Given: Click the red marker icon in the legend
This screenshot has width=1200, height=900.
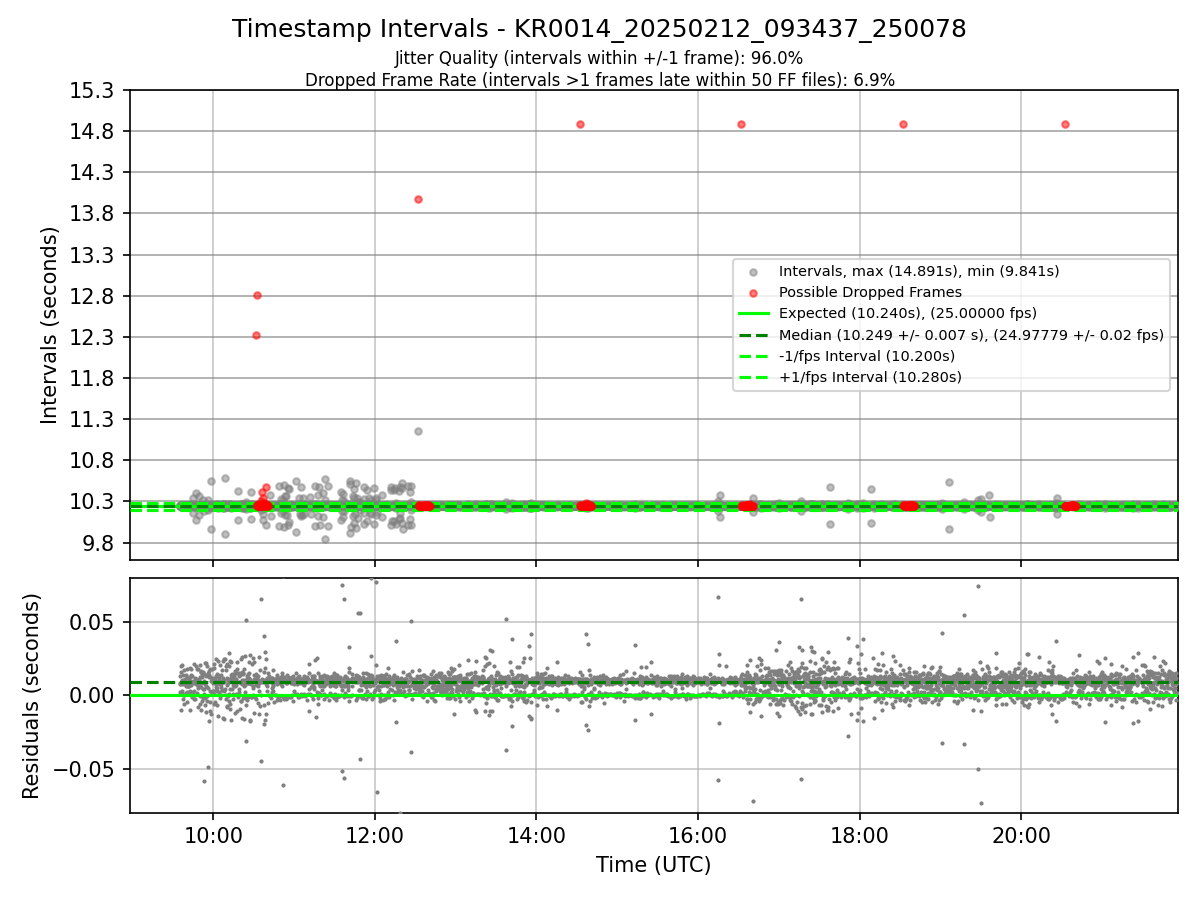Looking at the screenshot, I should pyautogui.click(x=754, y=292).
